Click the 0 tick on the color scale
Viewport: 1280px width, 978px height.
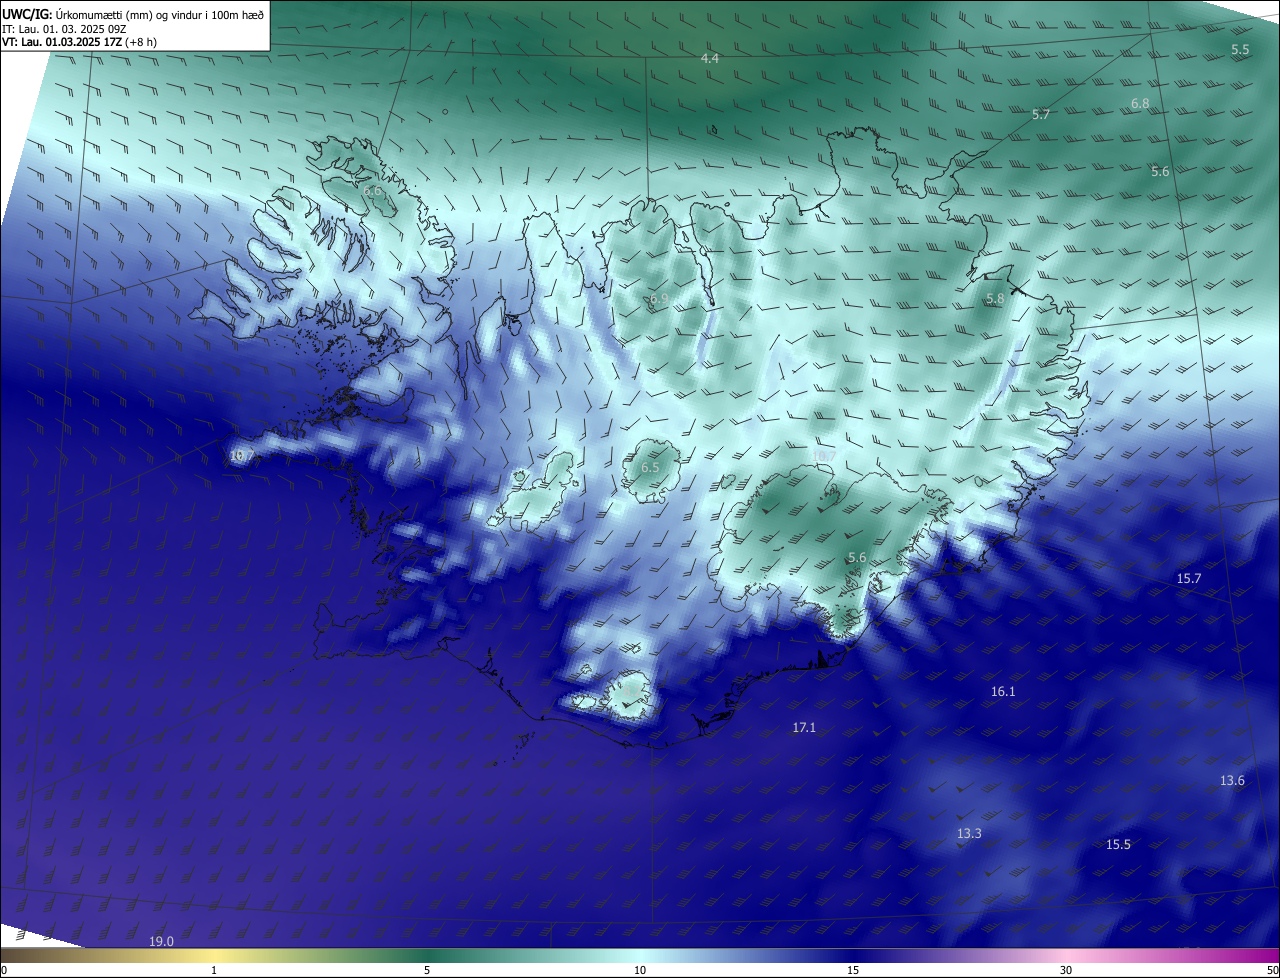4,970
